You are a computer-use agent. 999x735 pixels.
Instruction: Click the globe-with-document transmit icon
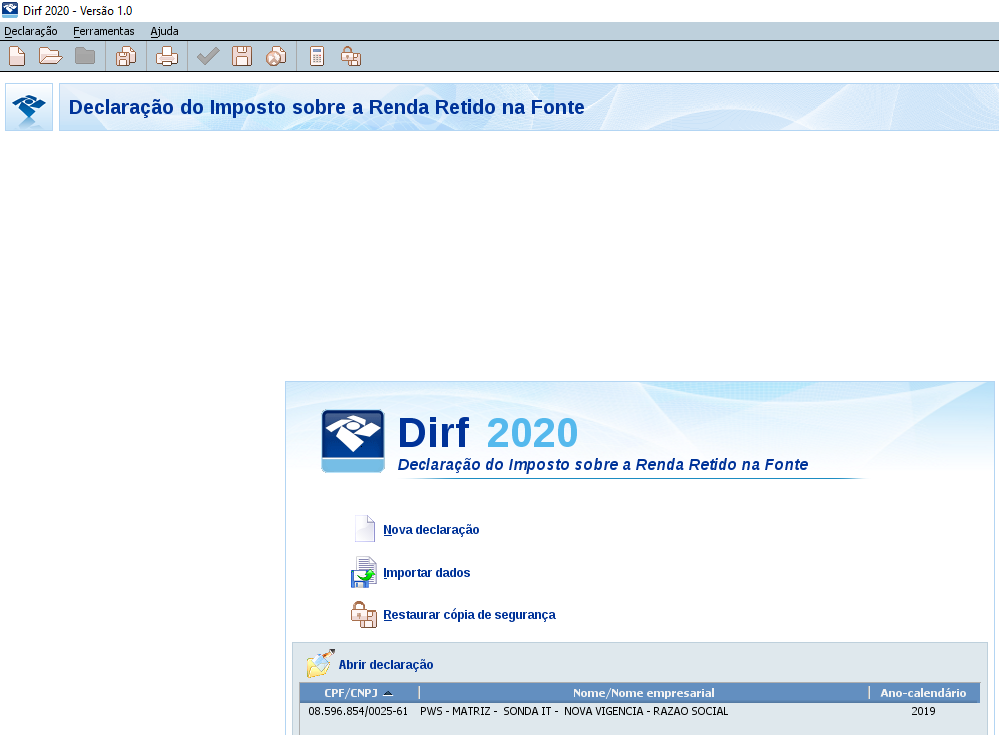276,57
